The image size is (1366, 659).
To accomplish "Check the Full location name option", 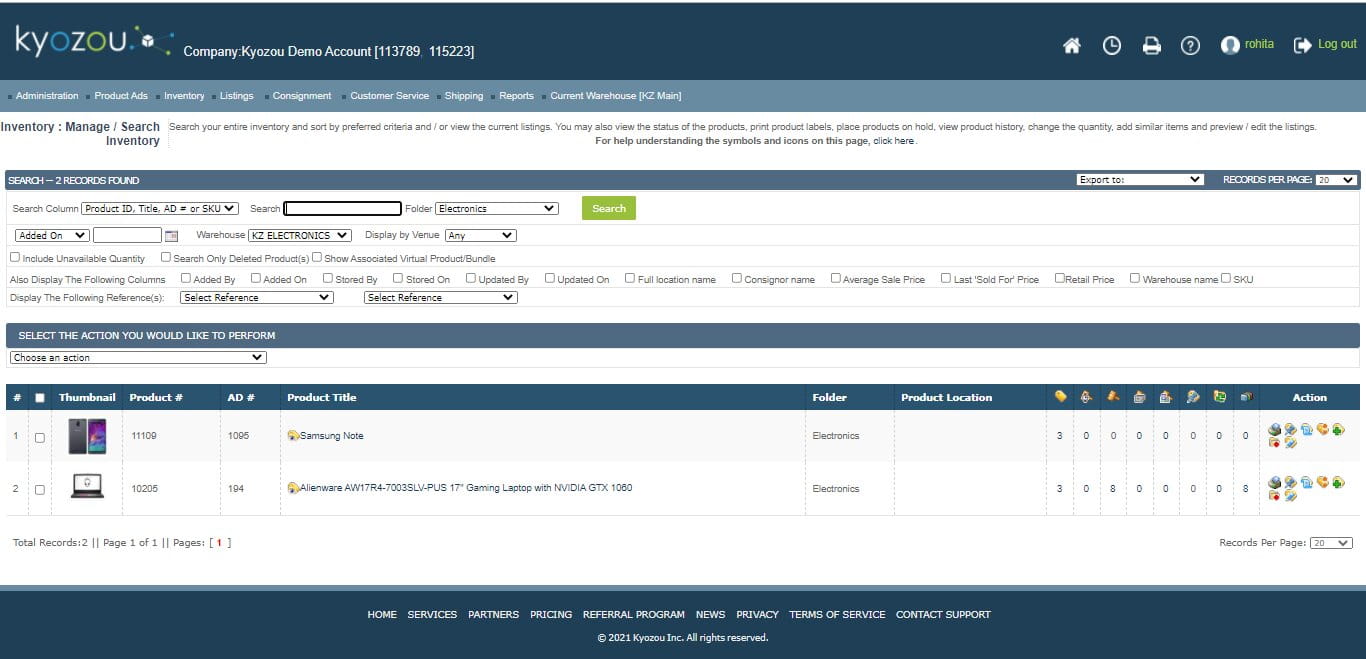I will point(630,278).
